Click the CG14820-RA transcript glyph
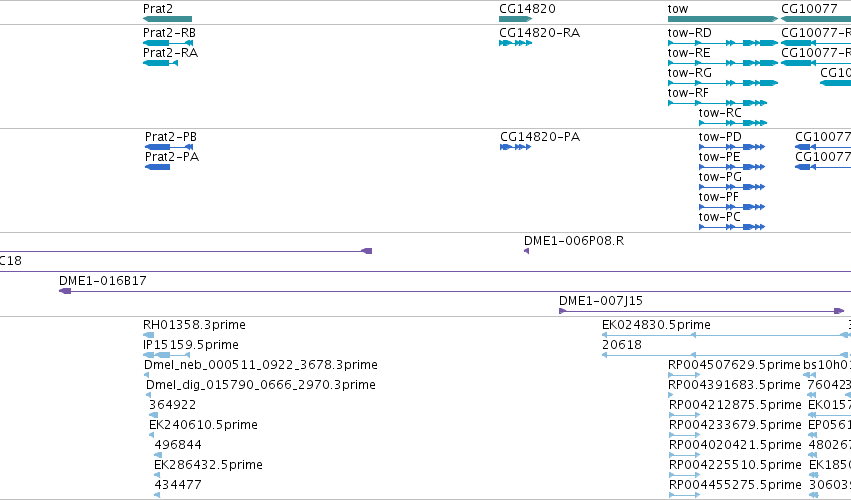Screen dimensions: 851x500 pos(516,43)
